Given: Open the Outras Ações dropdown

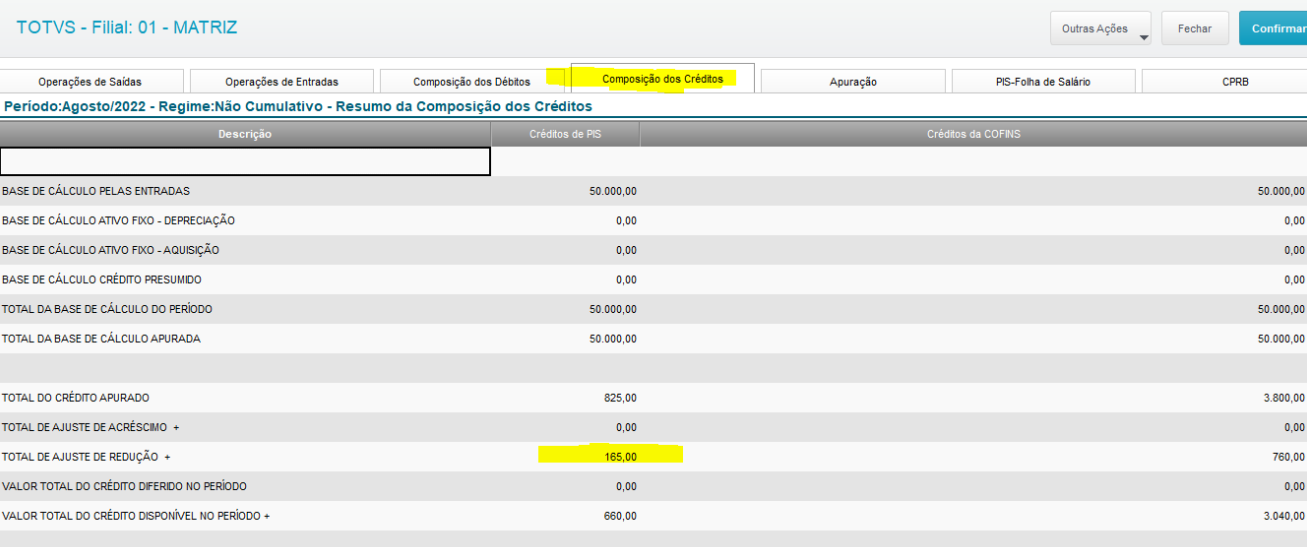Looking at the screenshot, I should pyautogui.click(x=1100, y=29).
